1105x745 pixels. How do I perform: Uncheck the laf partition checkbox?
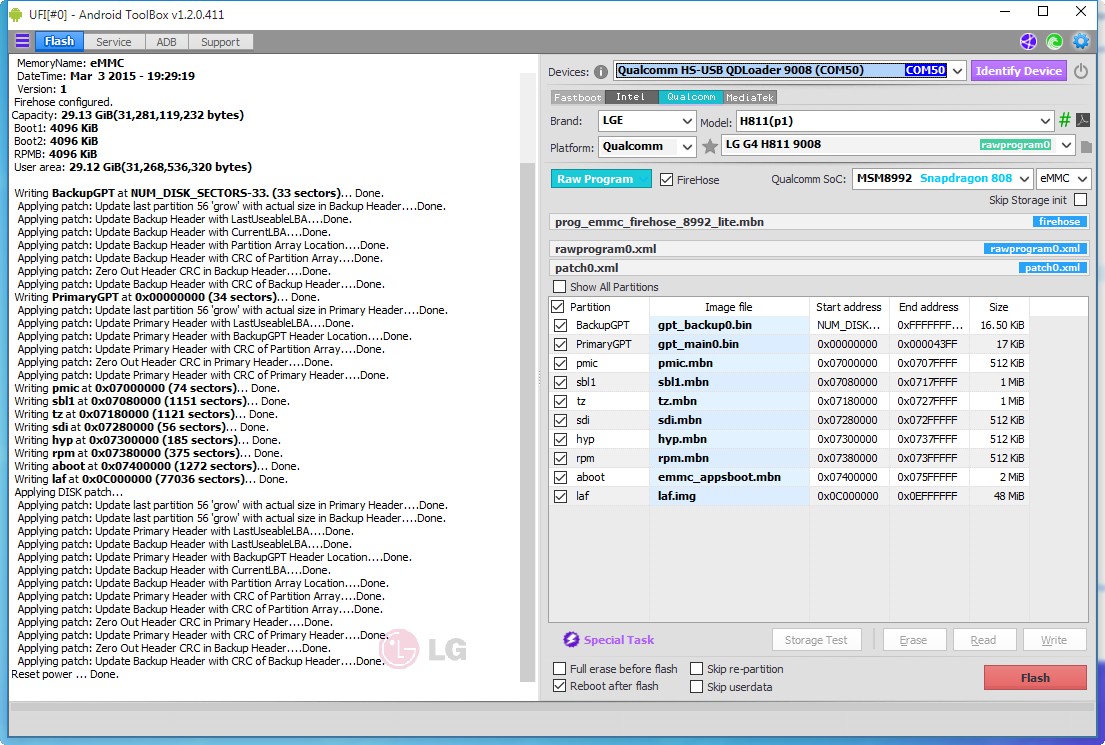coord(560,496)
